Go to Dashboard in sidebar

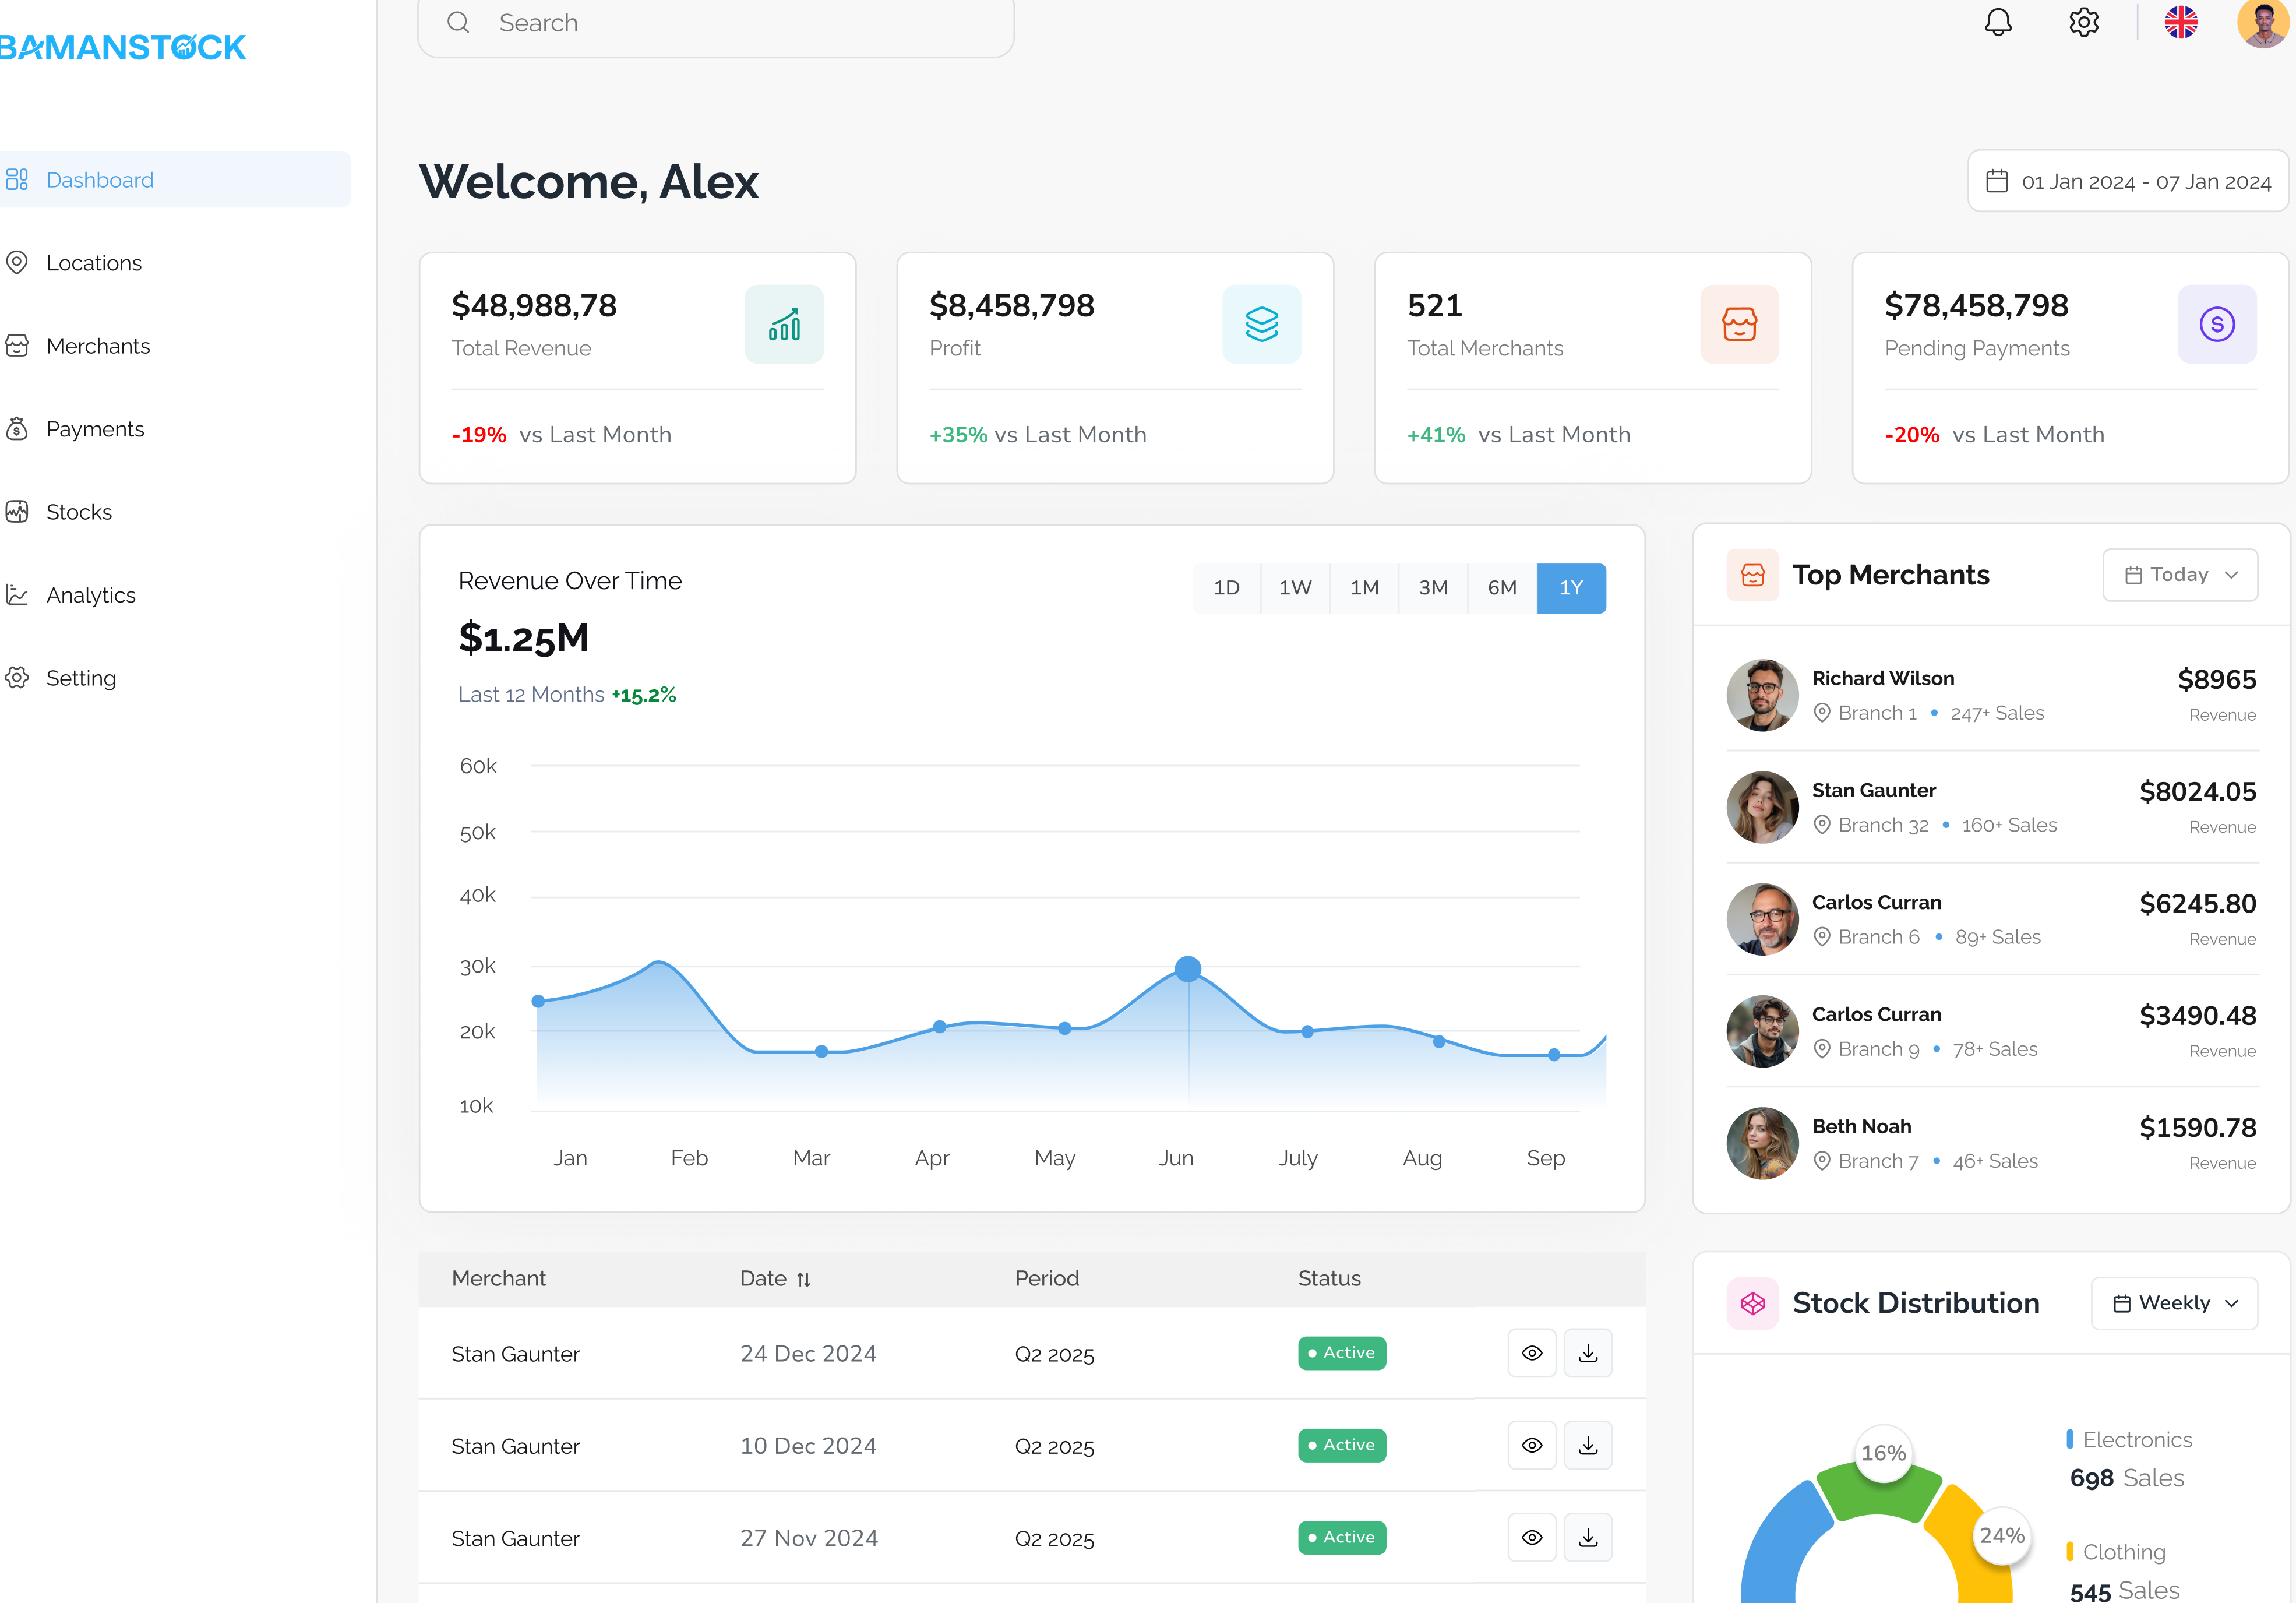(x=175, y=180)
